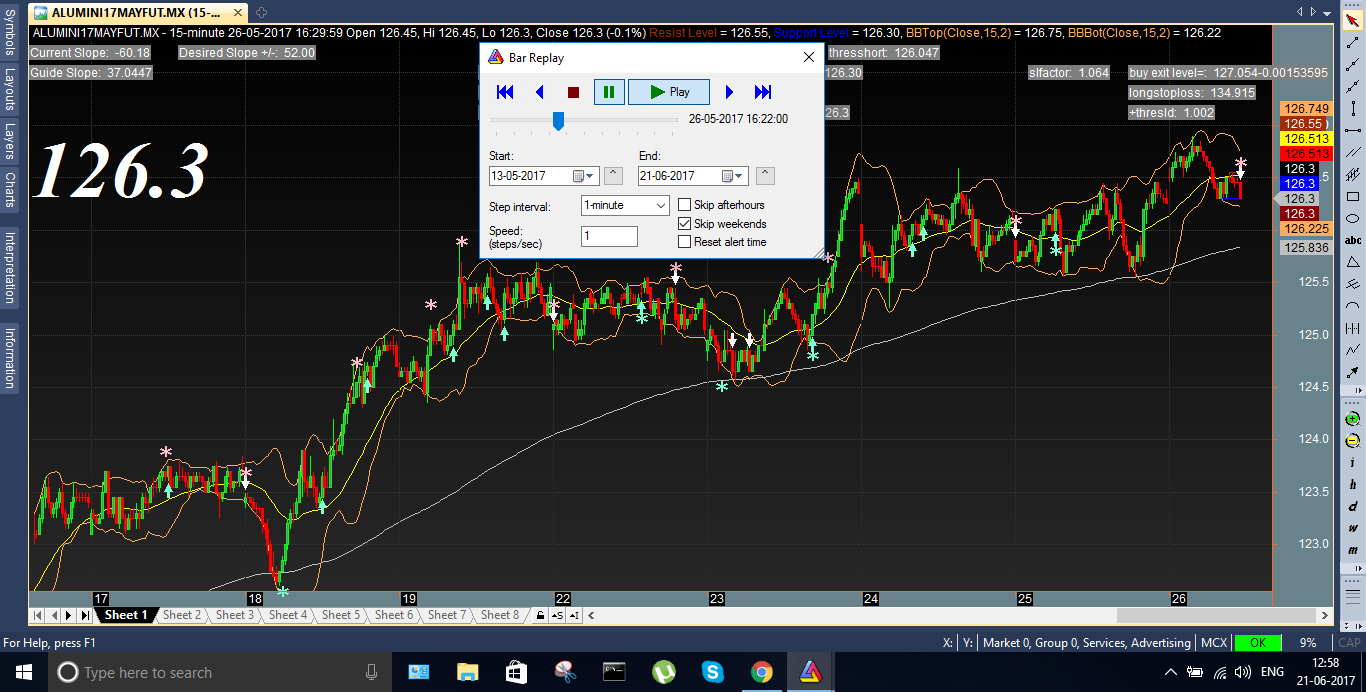Select the abc text tool
The image size is (1366, 692).
coord(1353,240)
